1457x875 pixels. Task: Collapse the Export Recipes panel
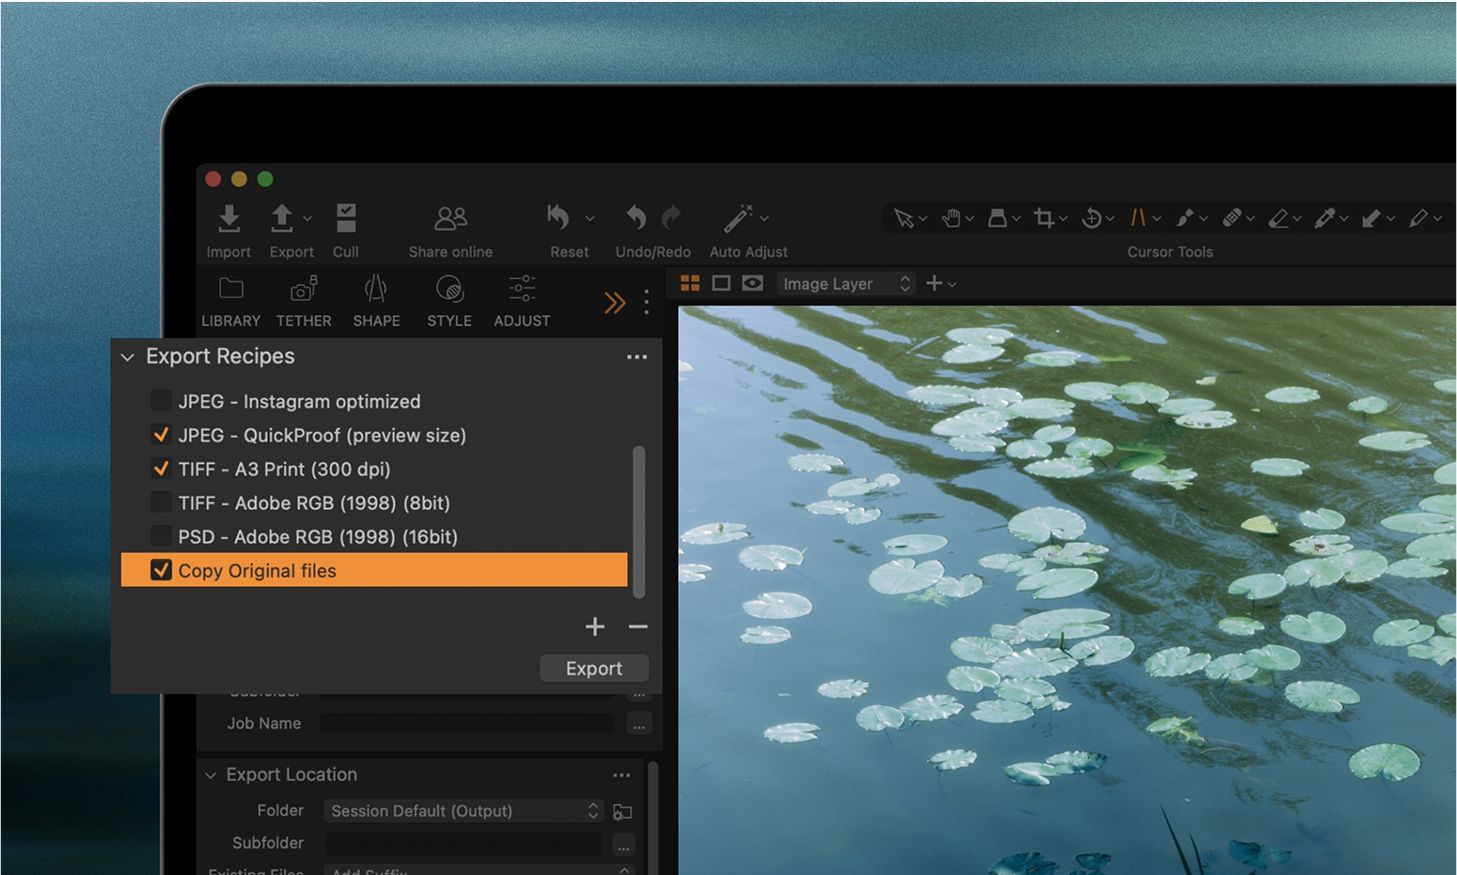pyautogui.click(x=128, y=357)
